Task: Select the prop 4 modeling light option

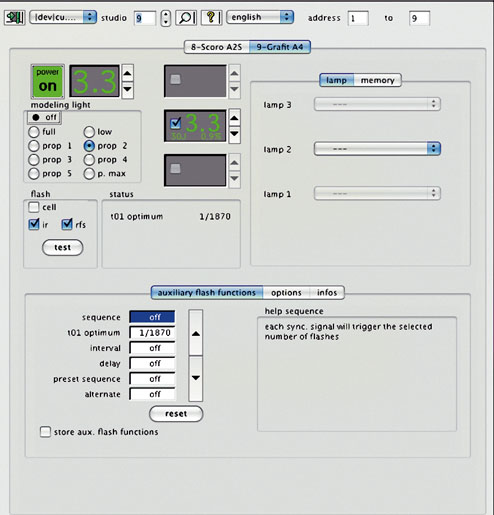Action: point(89,160)
